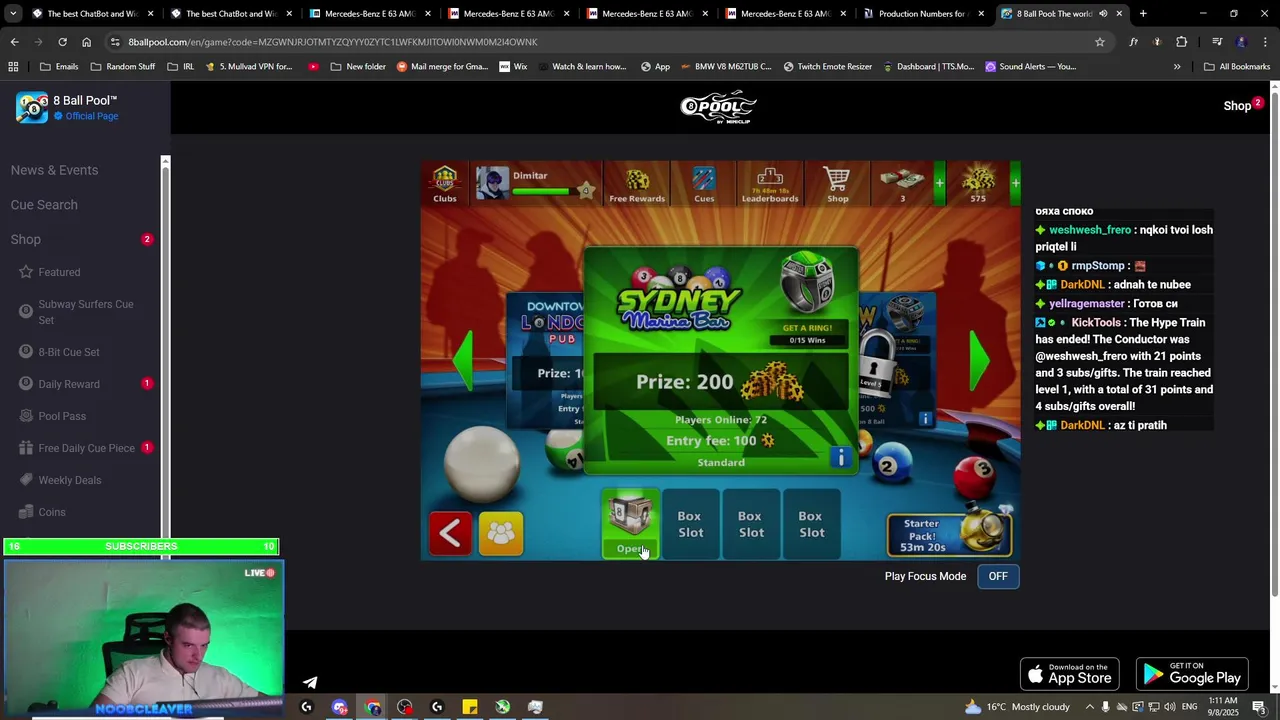Open Sydney Marina Bar info icon
Viewport: 1280px width, 720px height.
[x=841, y=457]
